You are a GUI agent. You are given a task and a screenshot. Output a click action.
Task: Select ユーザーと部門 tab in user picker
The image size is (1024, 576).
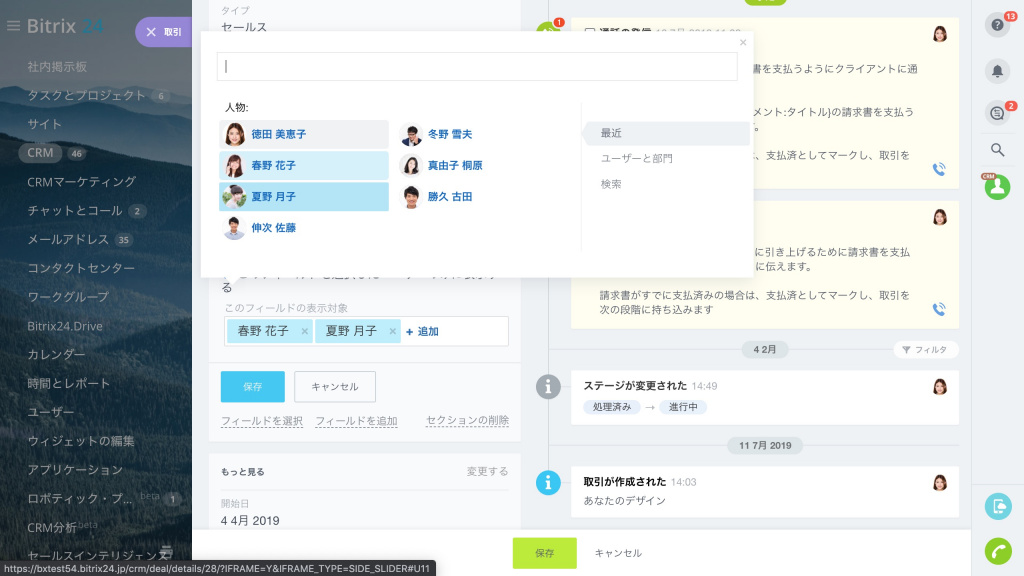pyautogui.click(x=636, y=158)
